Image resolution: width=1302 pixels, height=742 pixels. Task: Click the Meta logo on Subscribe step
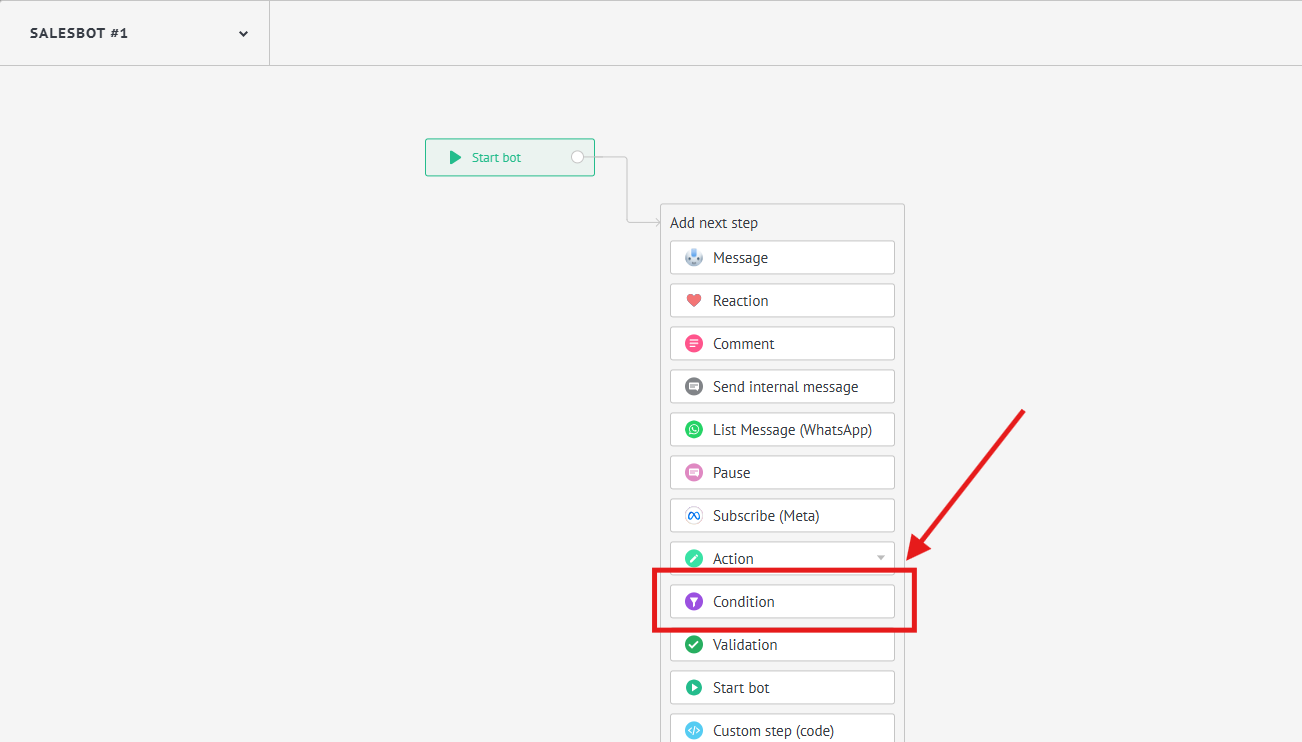point(693,516)
